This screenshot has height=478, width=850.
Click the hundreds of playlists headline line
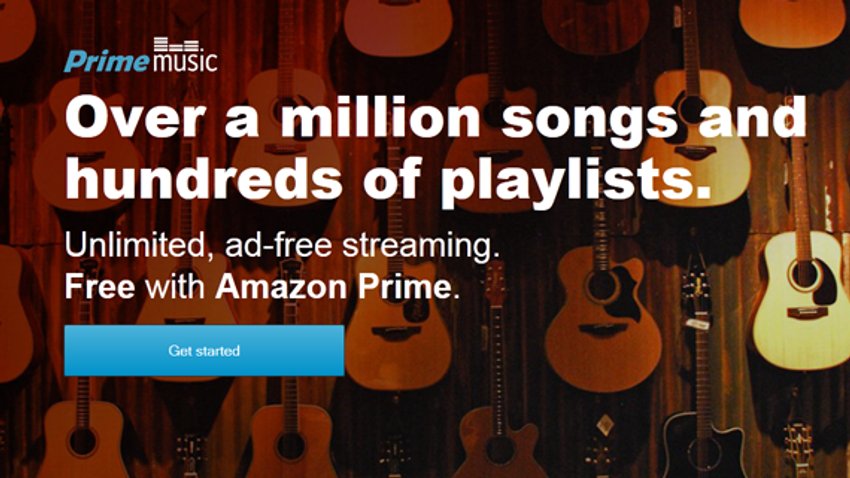388,179
